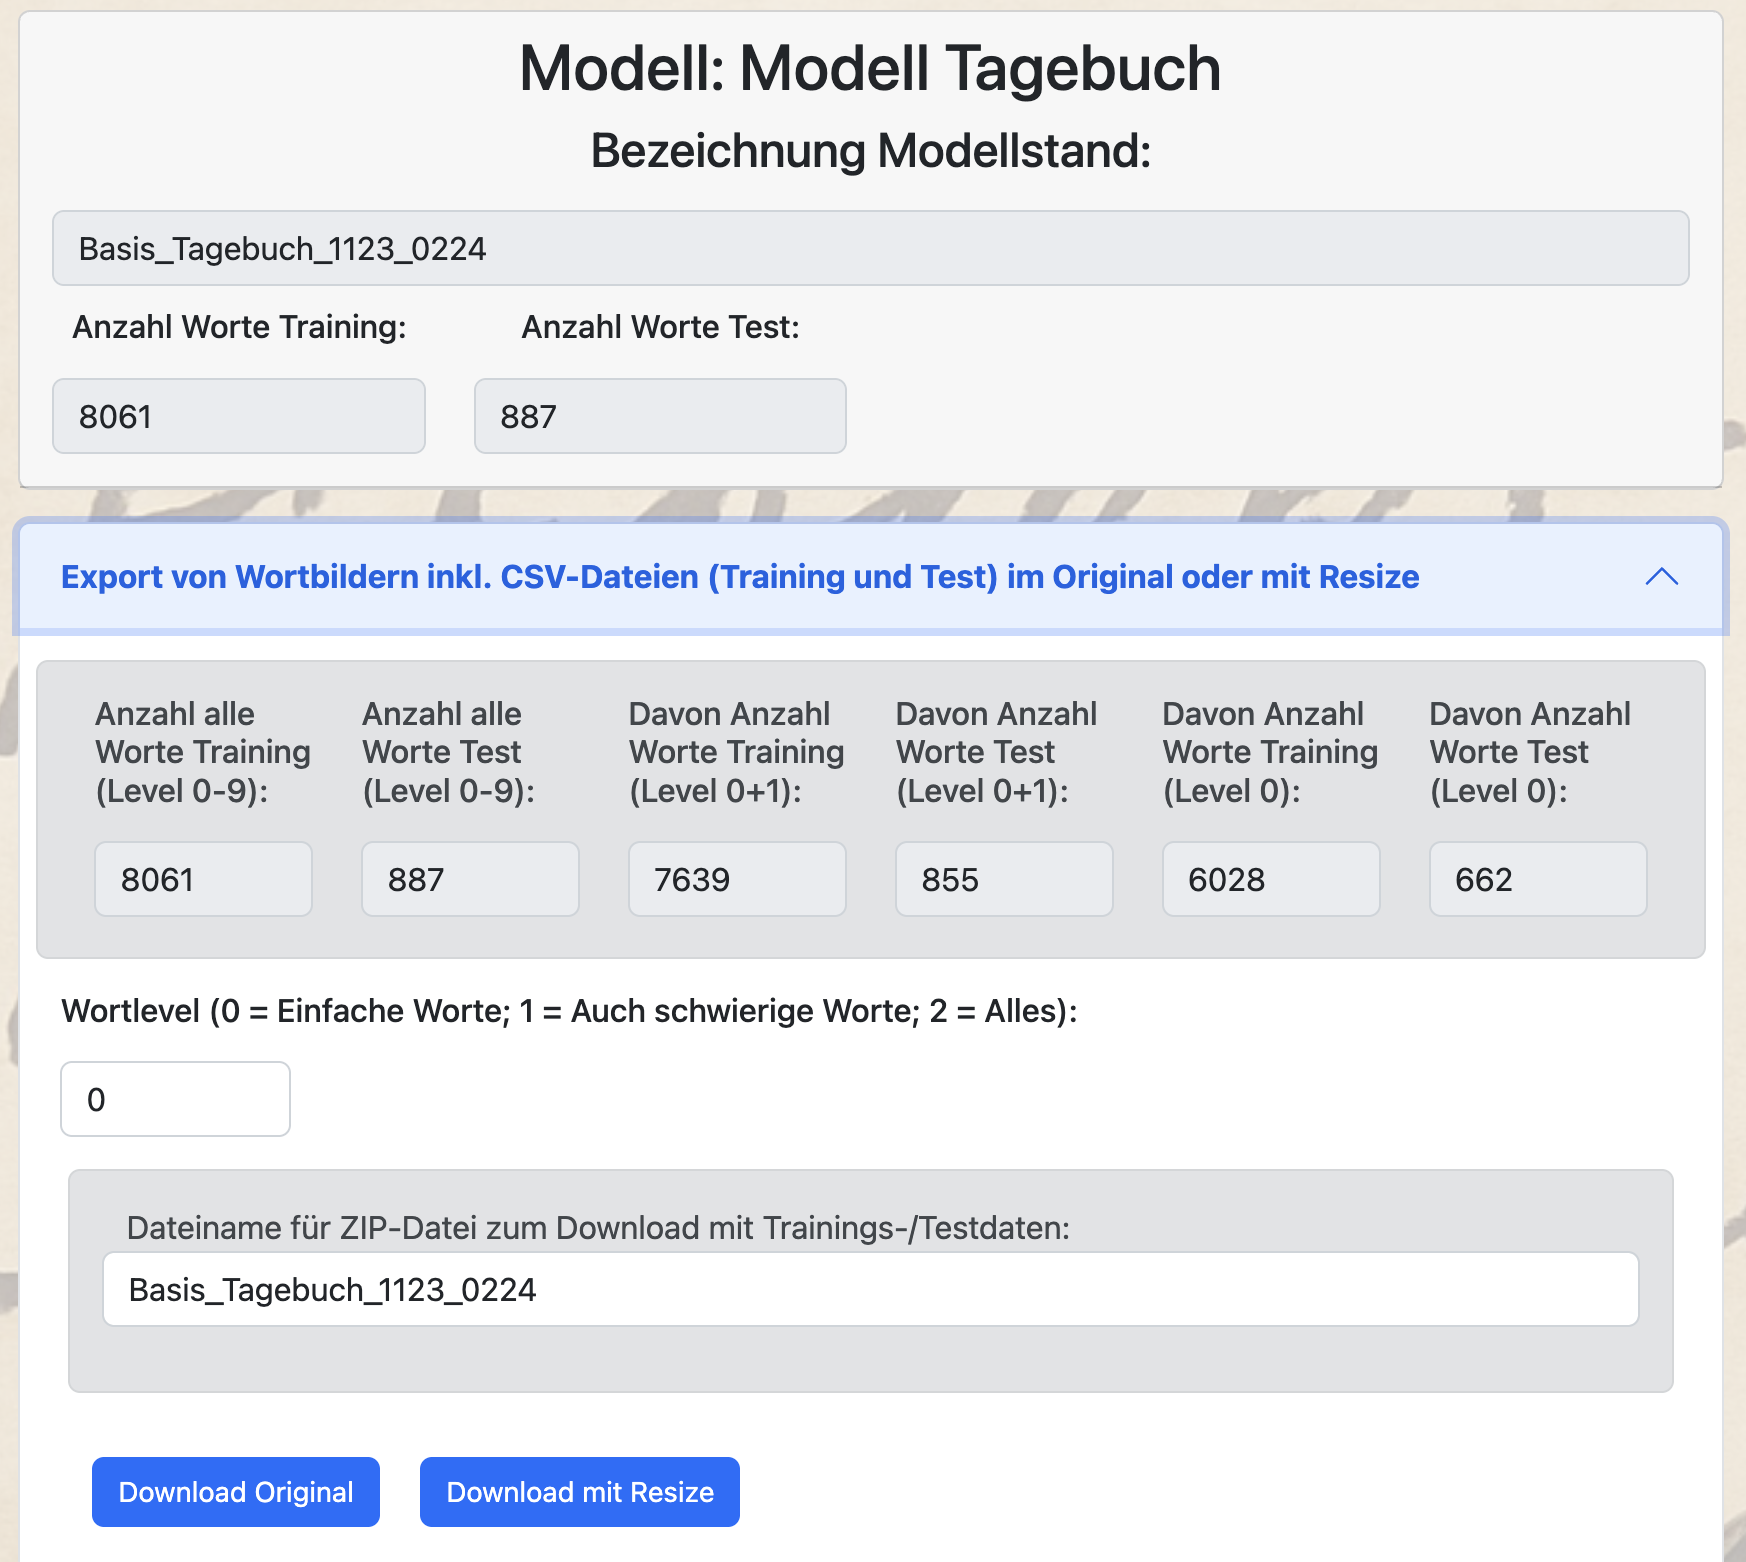This screenshot has width=1746, height=1562.
Task: Select the Level 0-9 Training count 8061
Action: pos(204,879)
